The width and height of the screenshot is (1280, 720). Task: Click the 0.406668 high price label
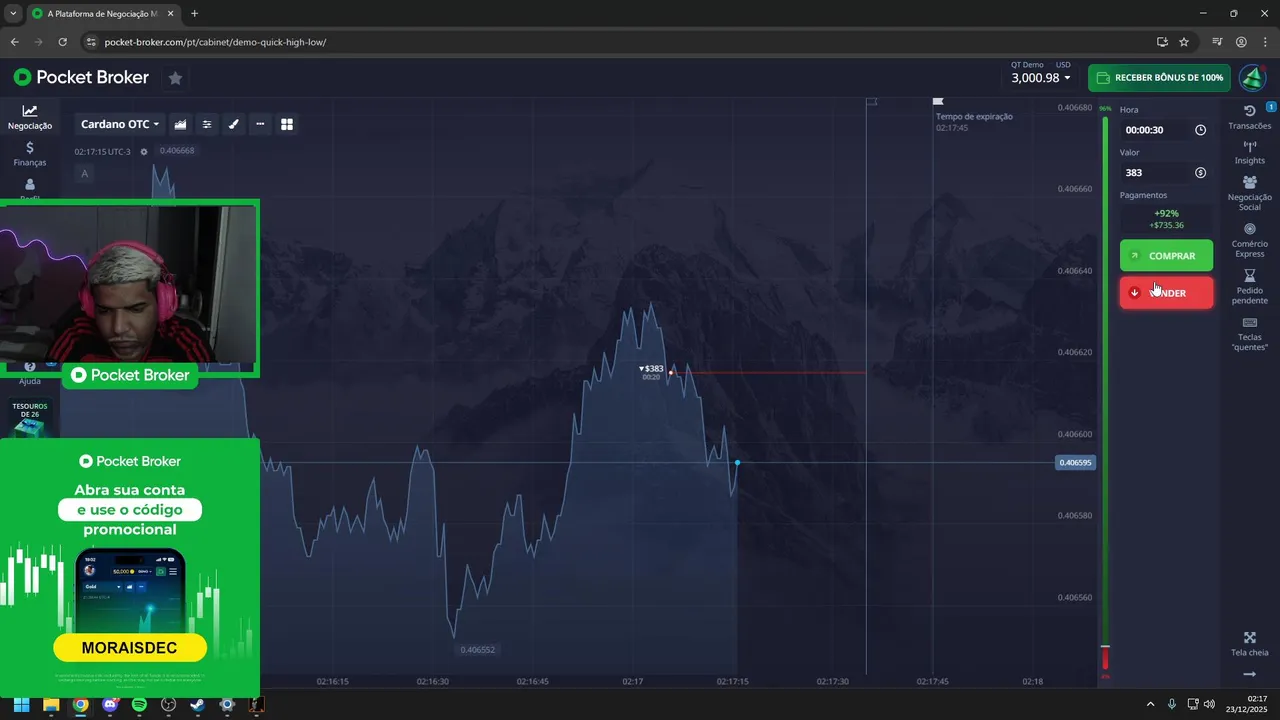pyautogui.click(x=177, y=151)
